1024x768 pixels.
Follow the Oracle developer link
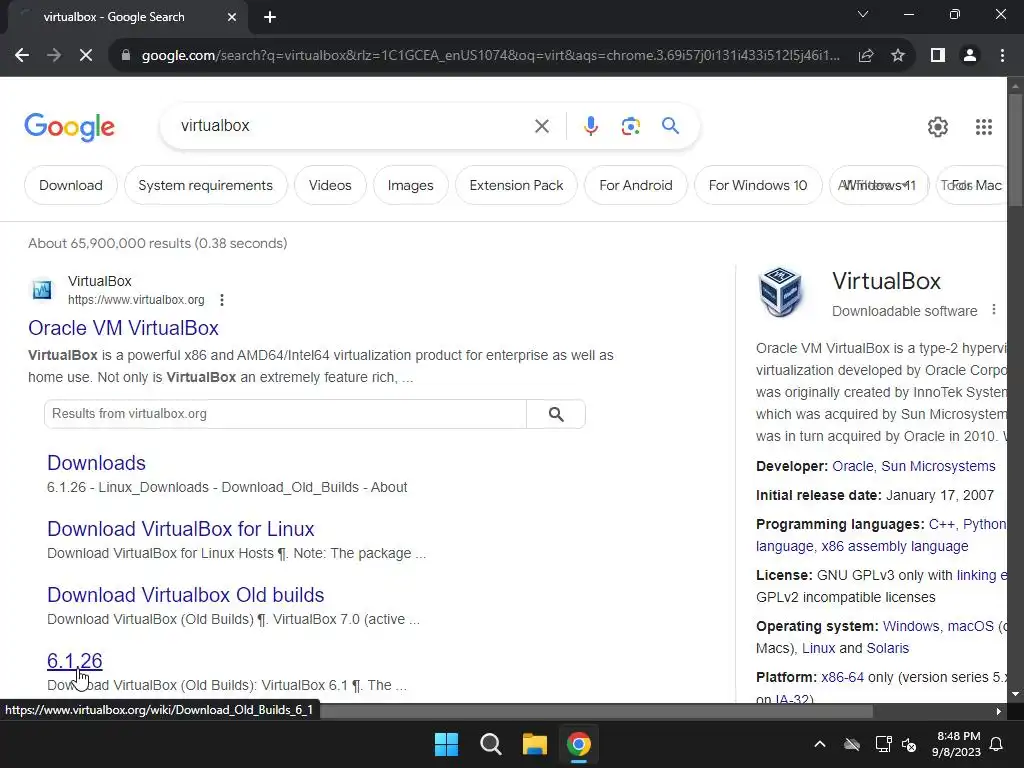852,466
